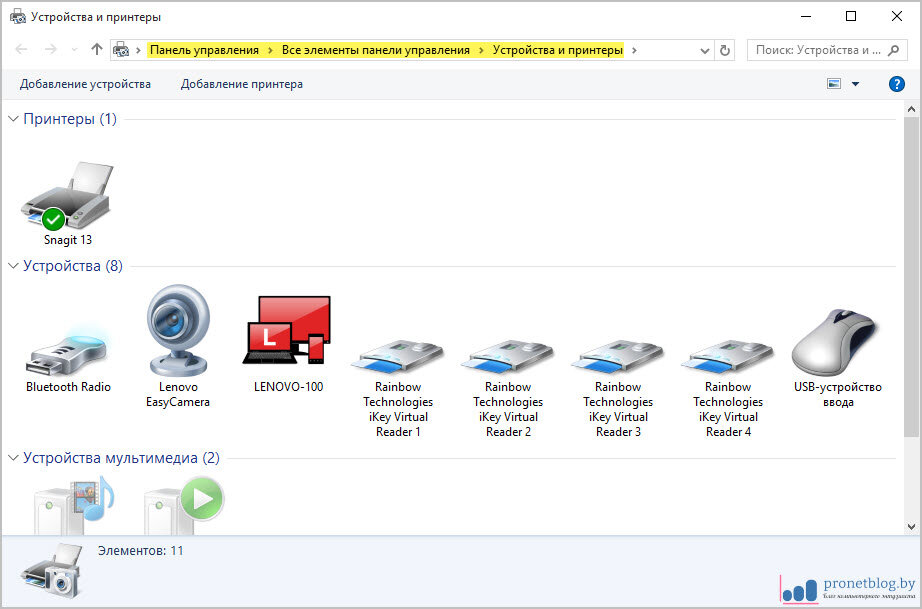Select the LENOVO-100 computer icon
Screen dimensions: 922x609
288,330
